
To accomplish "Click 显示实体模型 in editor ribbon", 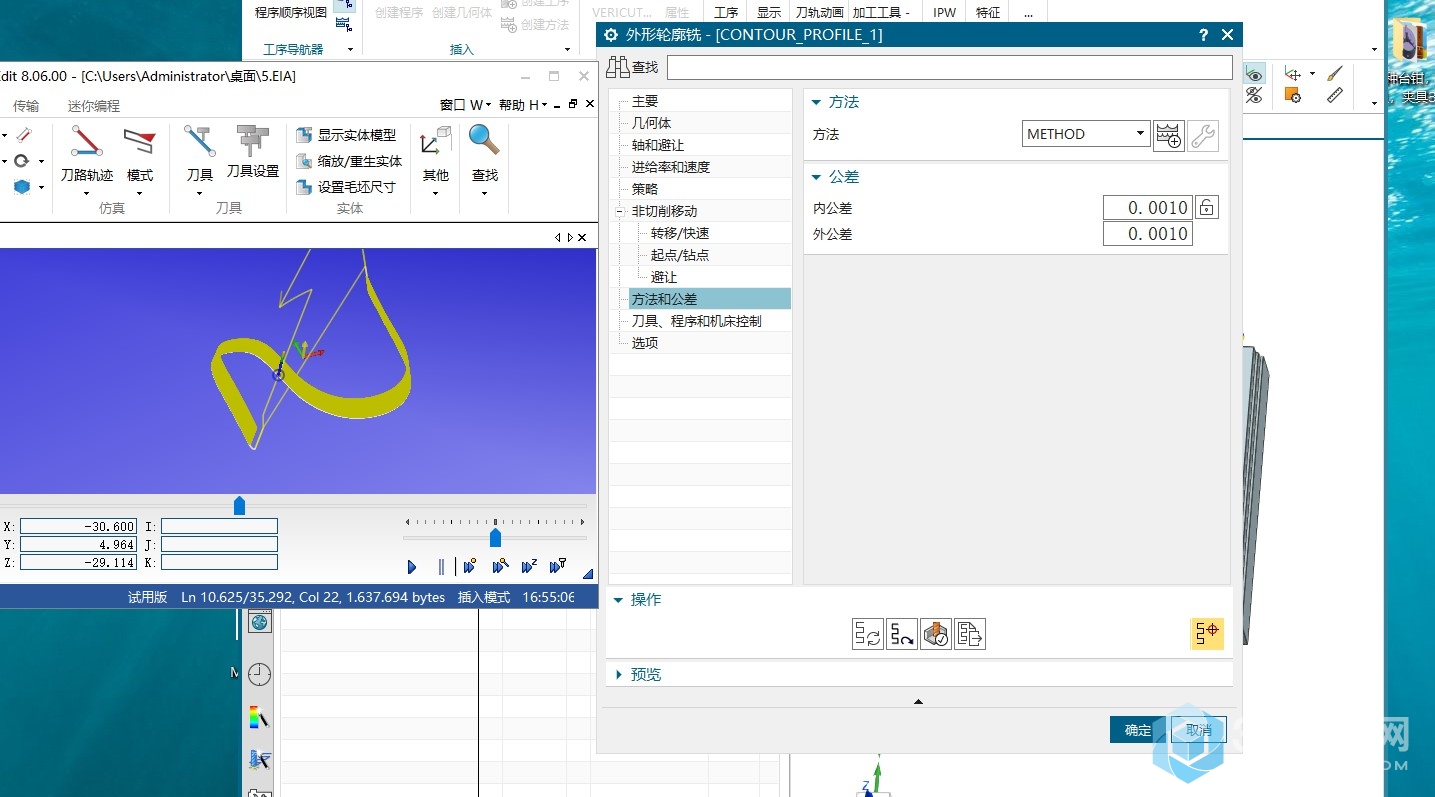I will click(347, 135).
